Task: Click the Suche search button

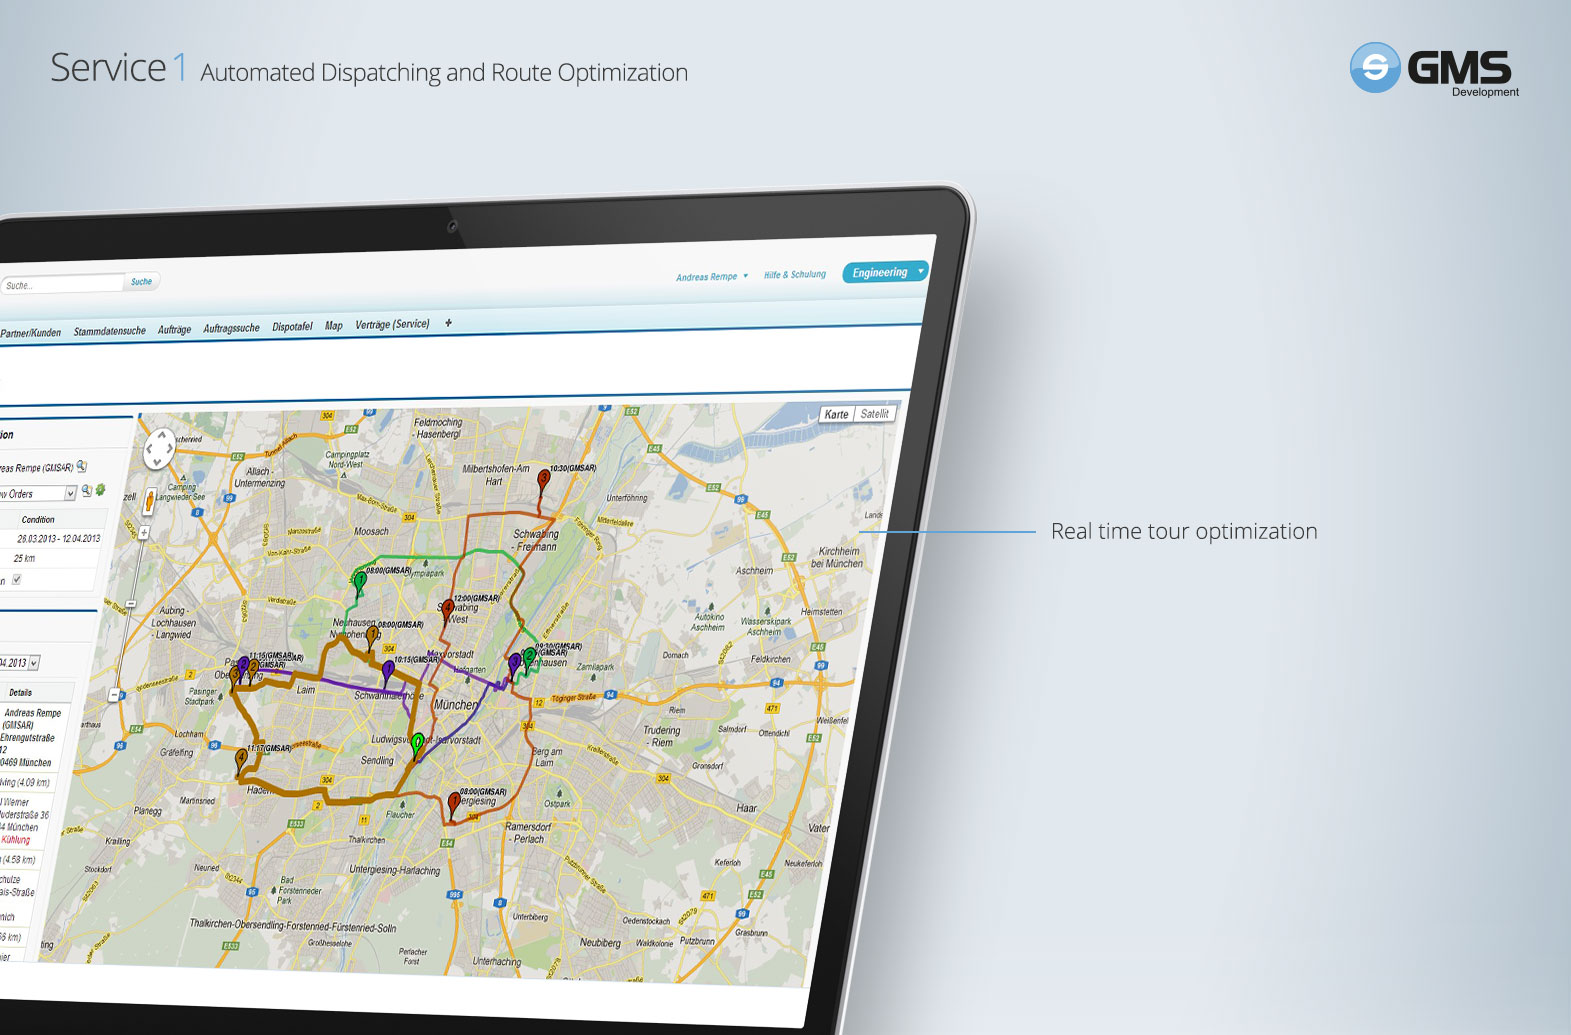Action: pyautogui.click(x=142, y=282)
